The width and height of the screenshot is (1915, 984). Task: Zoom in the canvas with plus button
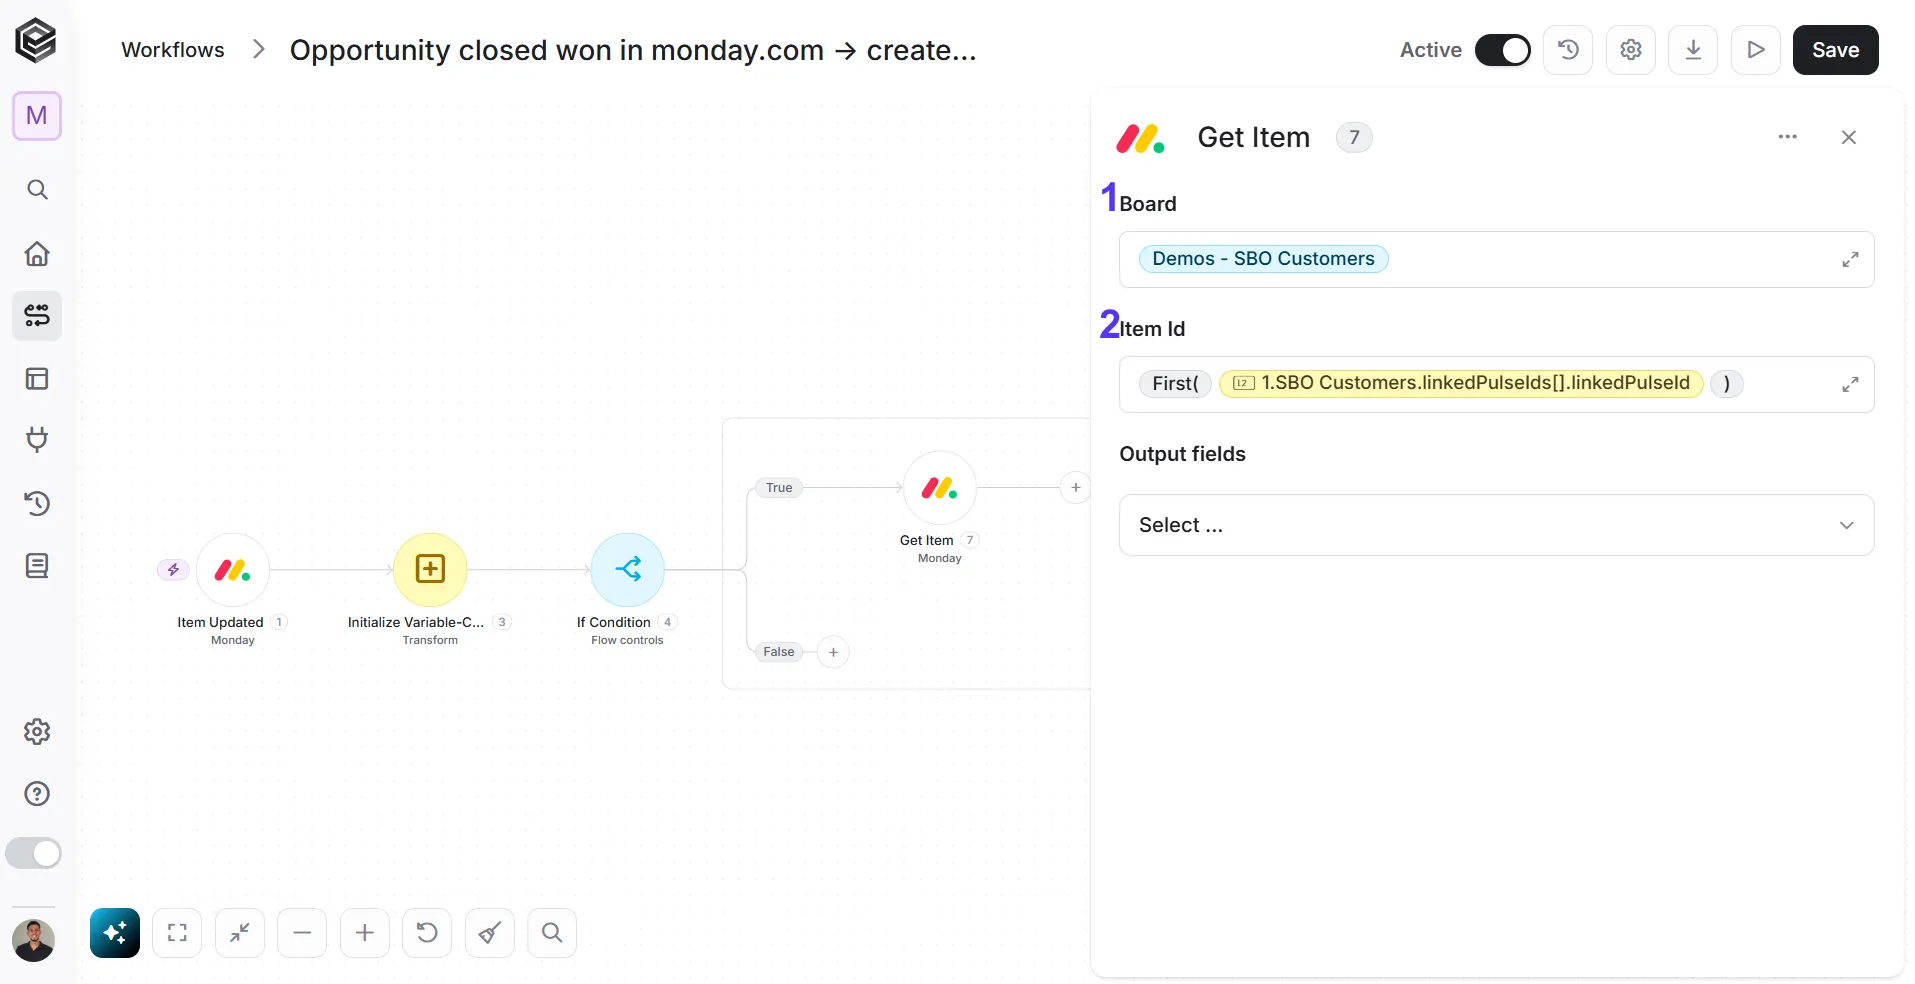[x=365, y=933]
